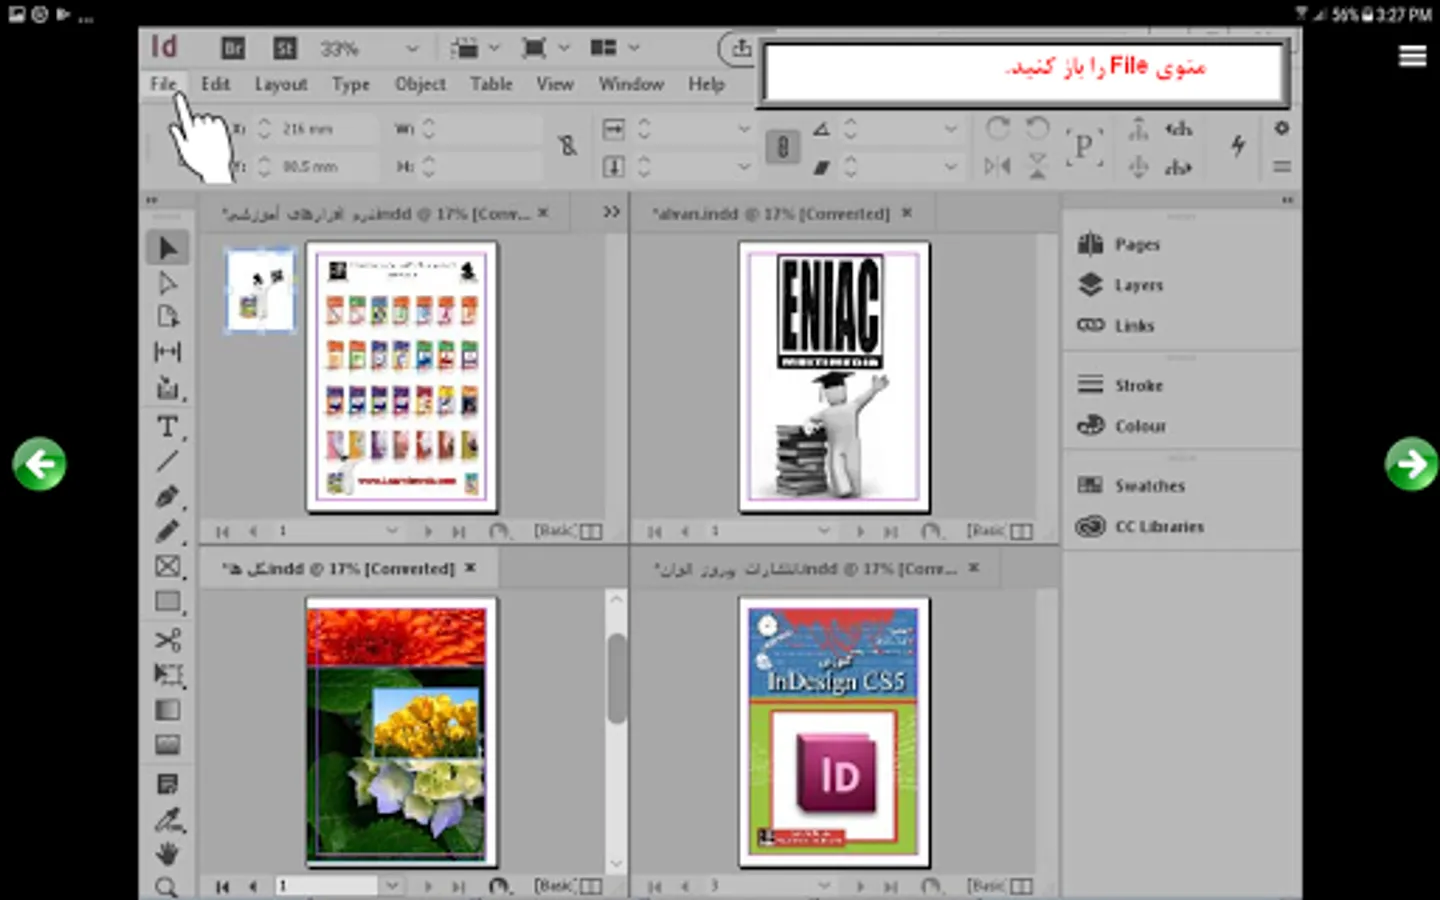Toggle constrain proportions link icon
This screenshot has width=1440, height=900.
(568, 146)
